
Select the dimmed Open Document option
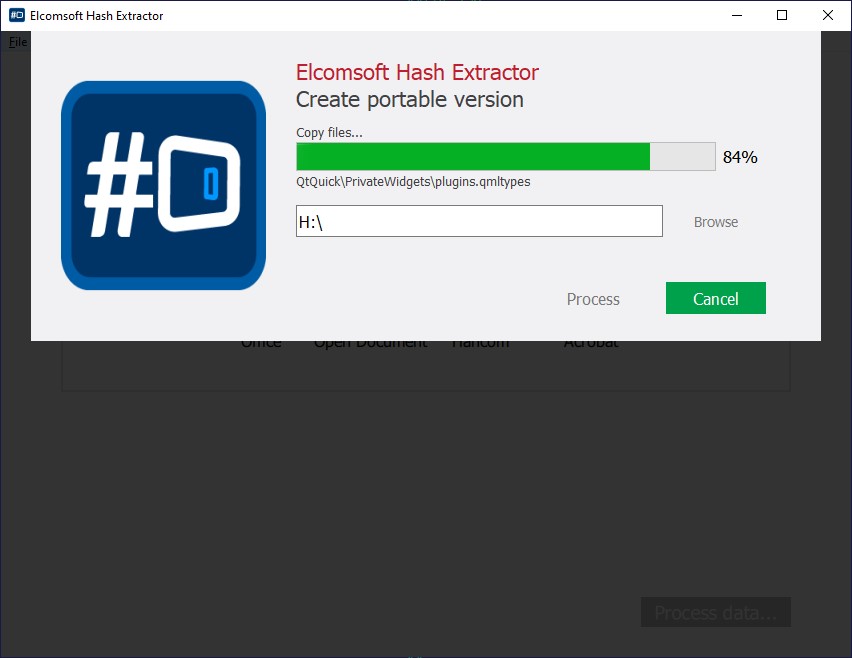point(370,345)
